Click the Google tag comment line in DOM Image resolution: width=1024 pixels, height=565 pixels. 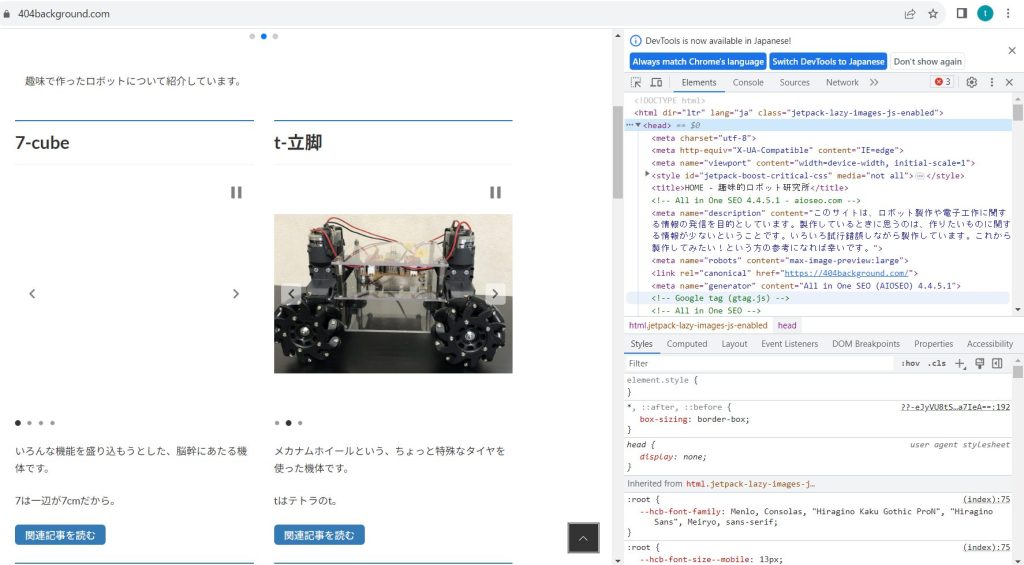coord(818,298)
